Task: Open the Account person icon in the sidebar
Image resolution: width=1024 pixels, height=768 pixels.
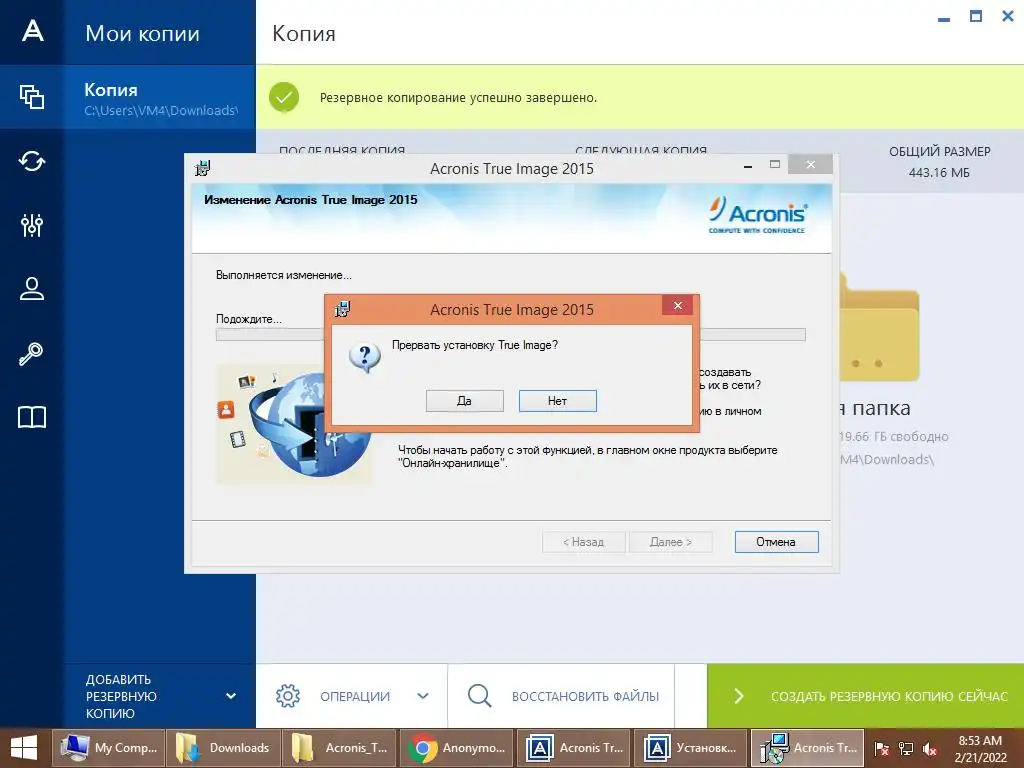Action: coord(32,289)
